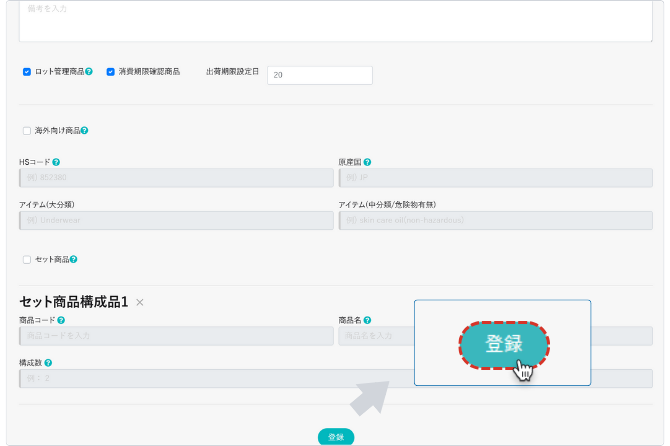Click the enlarged 登録 button in callout
This screenshot has width=670, height=446.
point(504,344)
